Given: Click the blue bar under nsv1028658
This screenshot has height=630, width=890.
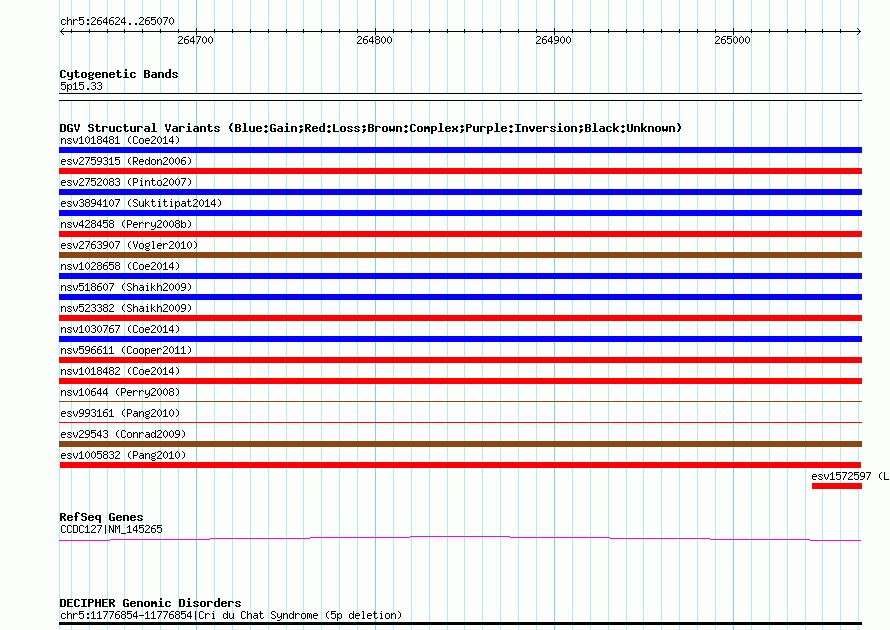Looking at the screenshot, I should (460, 276).
